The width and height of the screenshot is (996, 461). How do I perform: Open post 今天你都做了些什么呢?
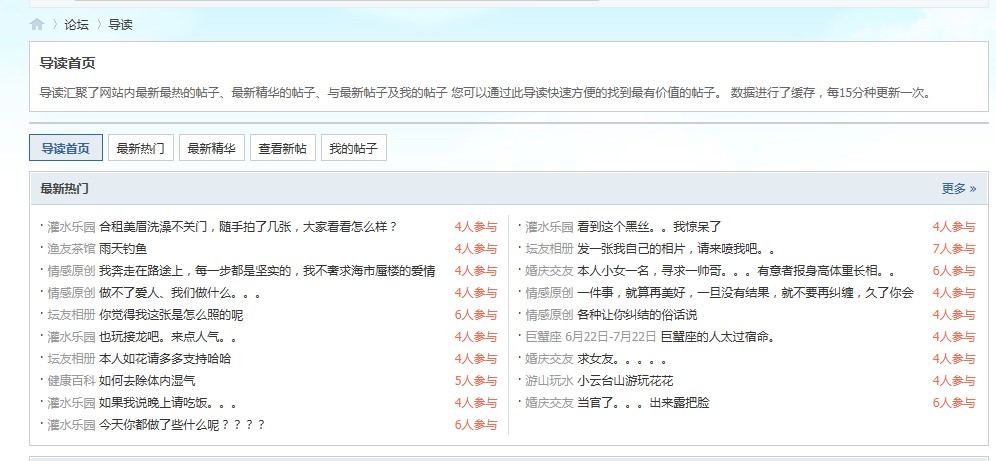coord(182,425)
